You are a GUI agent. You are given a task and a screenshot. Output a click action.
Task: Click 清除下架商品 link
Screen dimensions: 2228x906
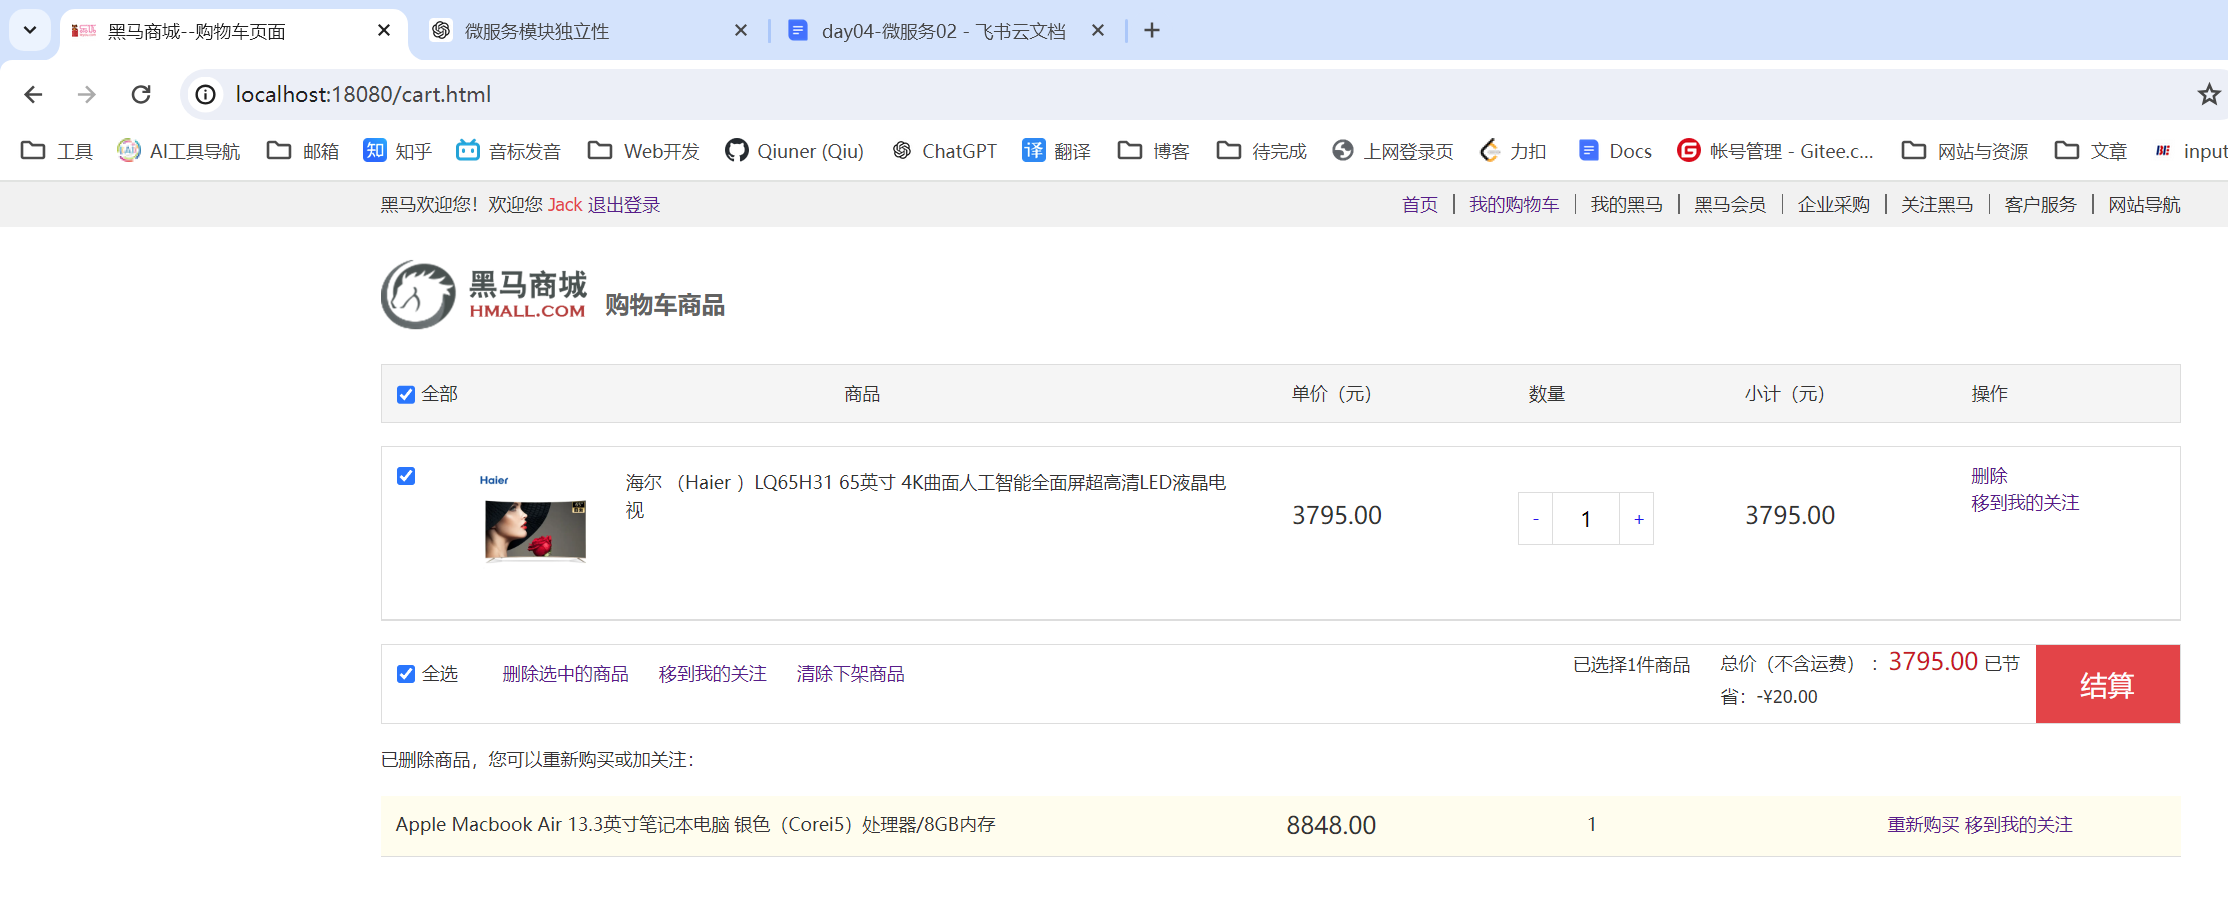[x=851, y=674]
